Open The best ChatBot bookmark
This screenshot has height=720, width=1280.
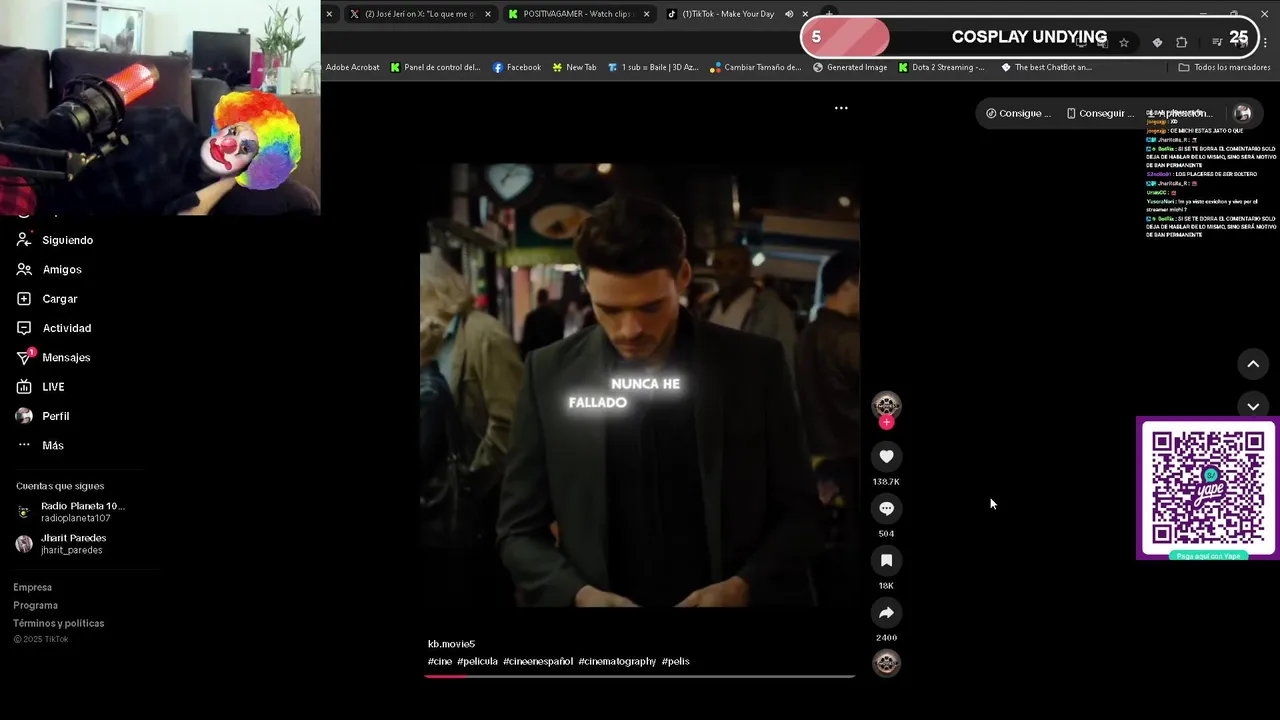point(1047,67)
